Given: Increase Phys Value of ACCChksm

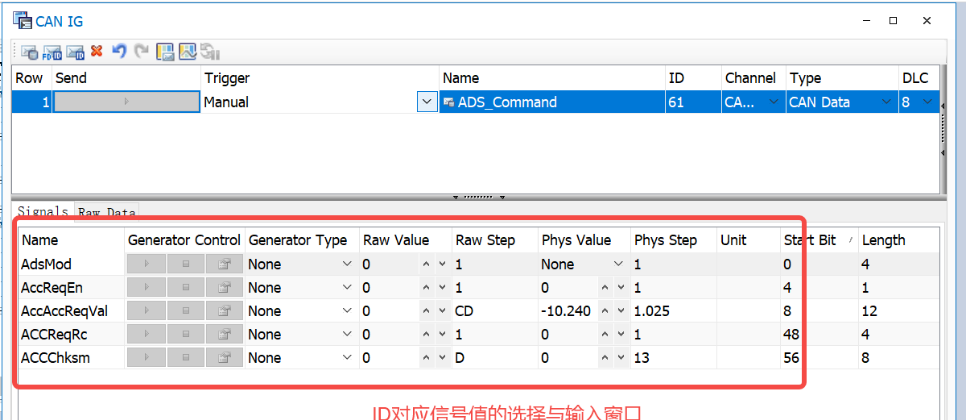Looking at the screenshot, I should tap(605, 358).
